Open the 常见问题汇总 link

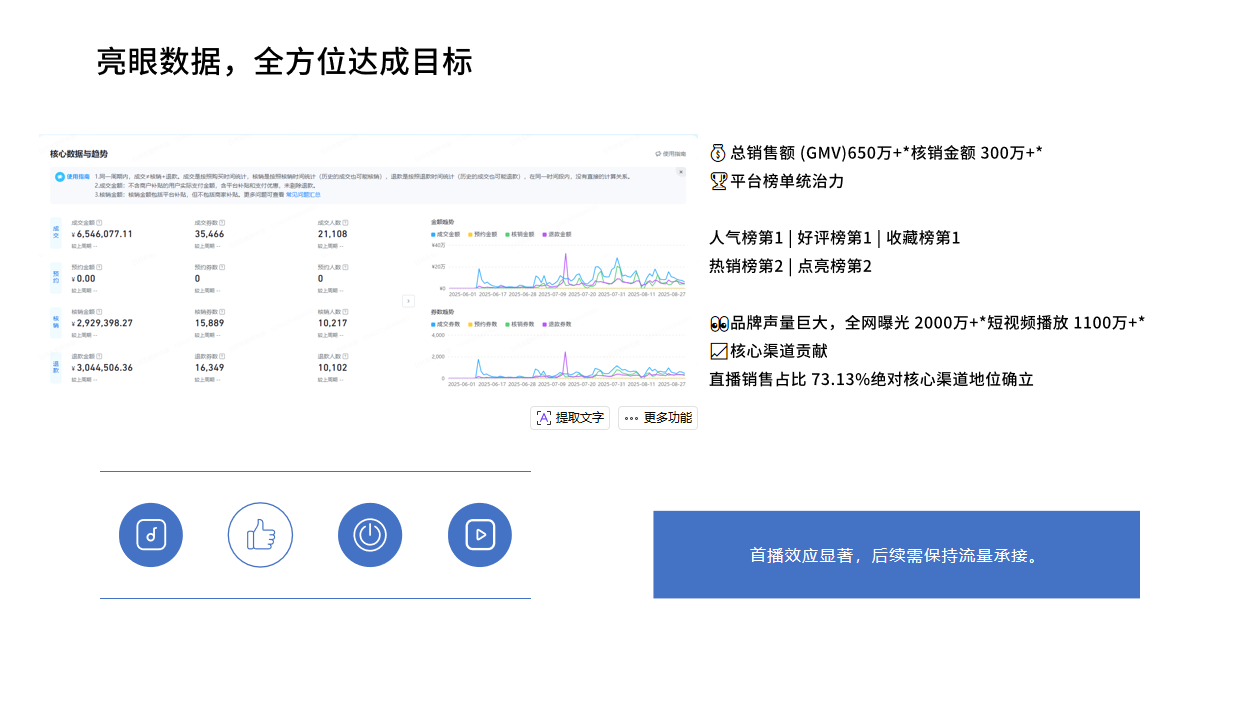coord(303,194)
